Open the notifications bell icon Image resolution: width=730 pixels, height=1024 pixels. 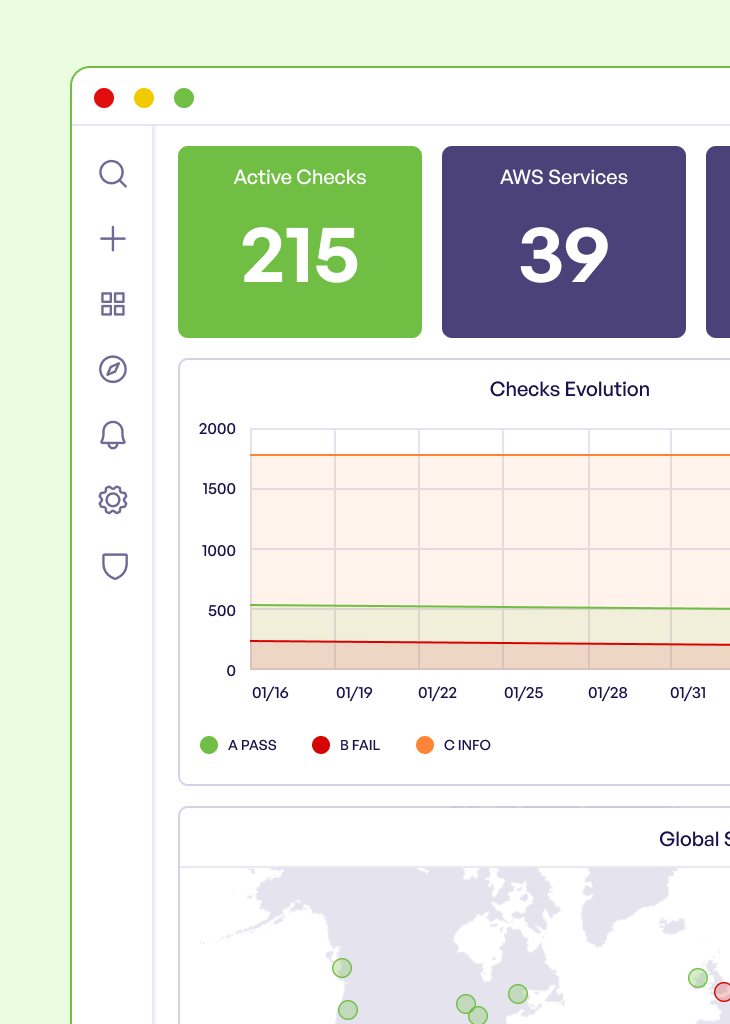[x=113, y=434]
